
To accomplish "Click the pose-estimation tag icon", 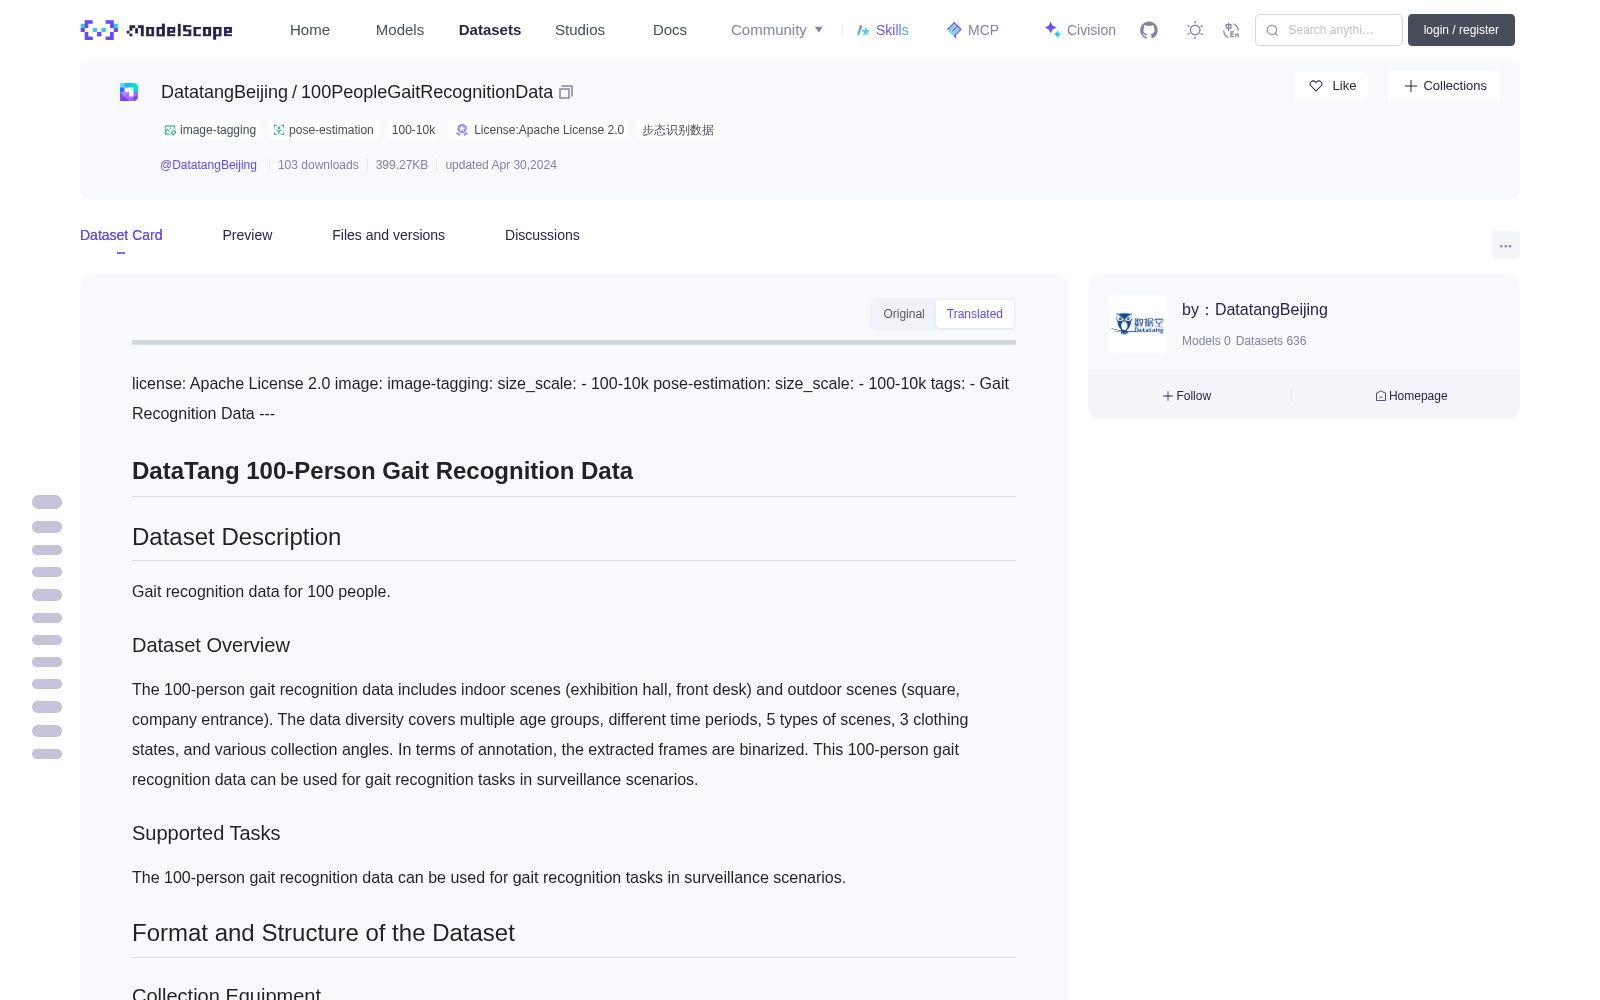I will [279, 130].
